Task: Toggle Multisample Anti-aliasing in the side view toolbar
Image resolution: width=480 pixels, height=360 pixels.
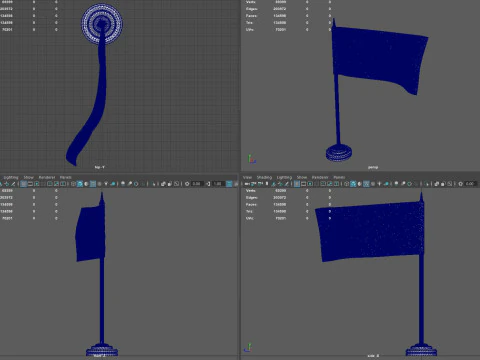Action: (409, 184)
